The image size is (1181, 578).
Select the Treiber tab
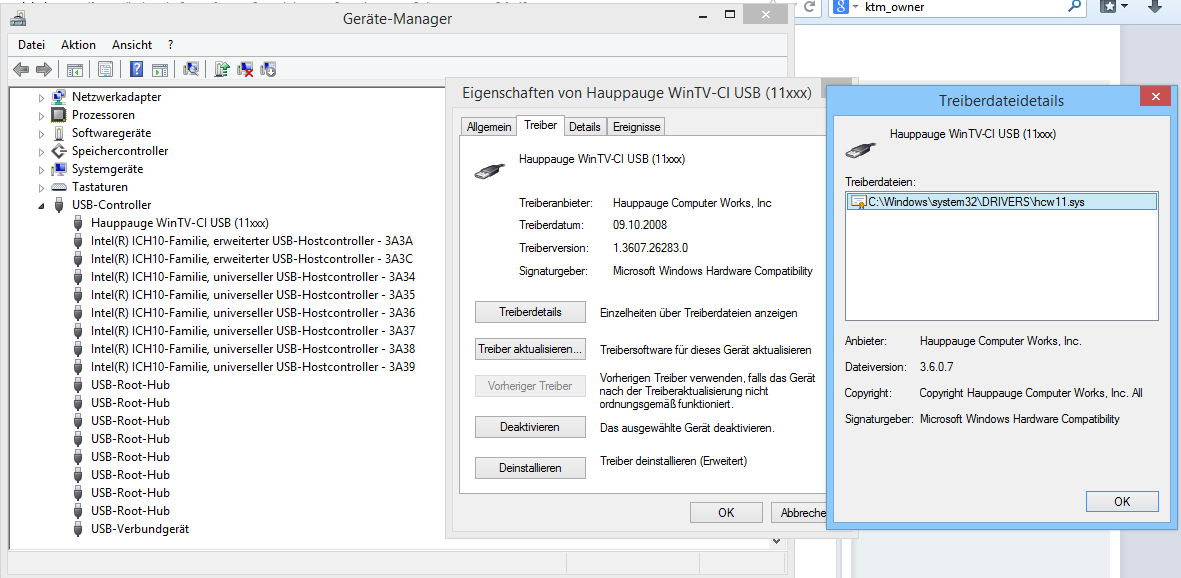coord(540,125)
